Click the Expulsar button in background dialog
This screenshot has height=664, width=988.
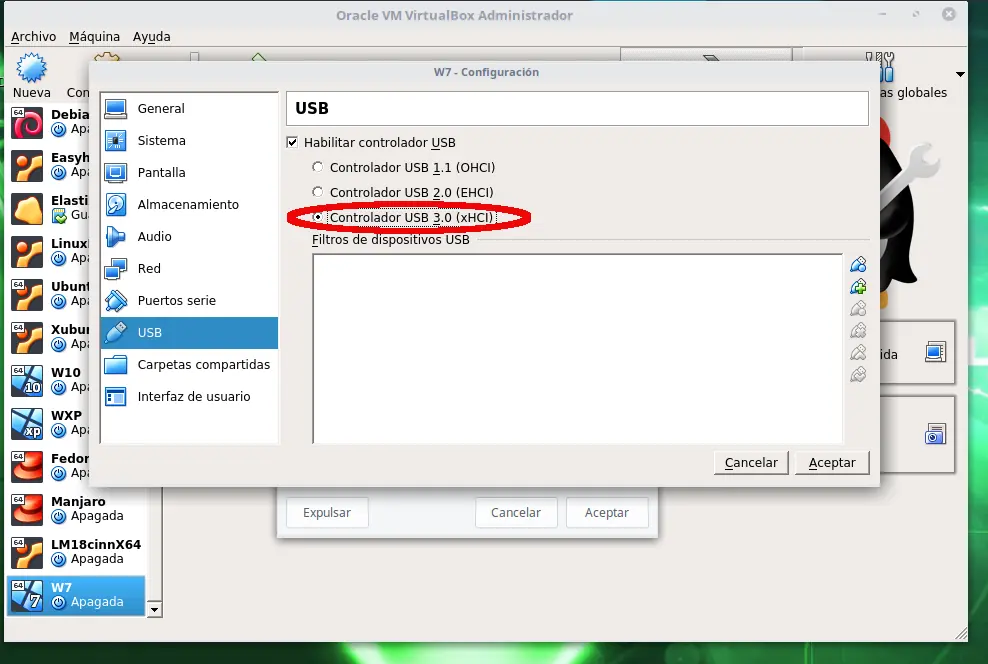pyautogui.click(x=327, y=513)
